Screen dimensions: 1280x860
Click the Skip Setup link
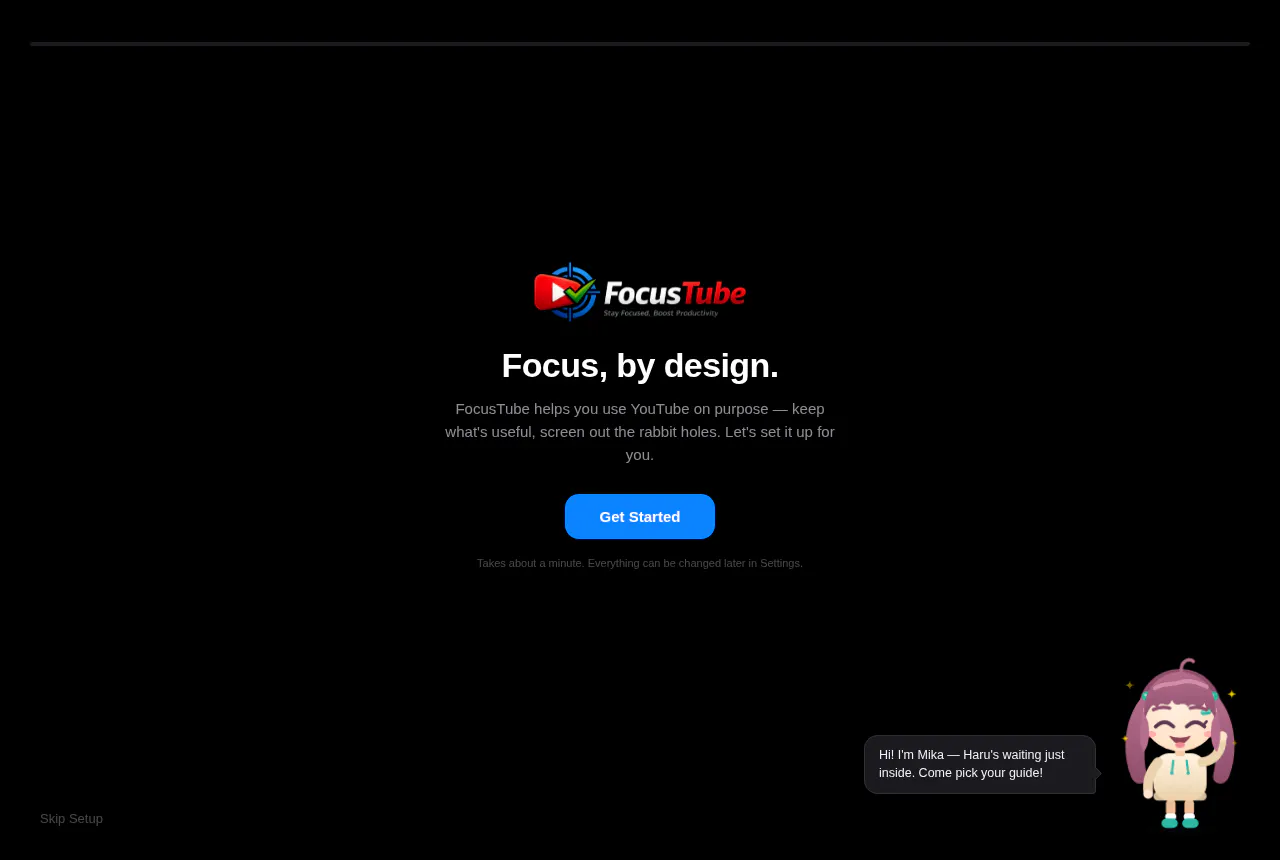71,818
